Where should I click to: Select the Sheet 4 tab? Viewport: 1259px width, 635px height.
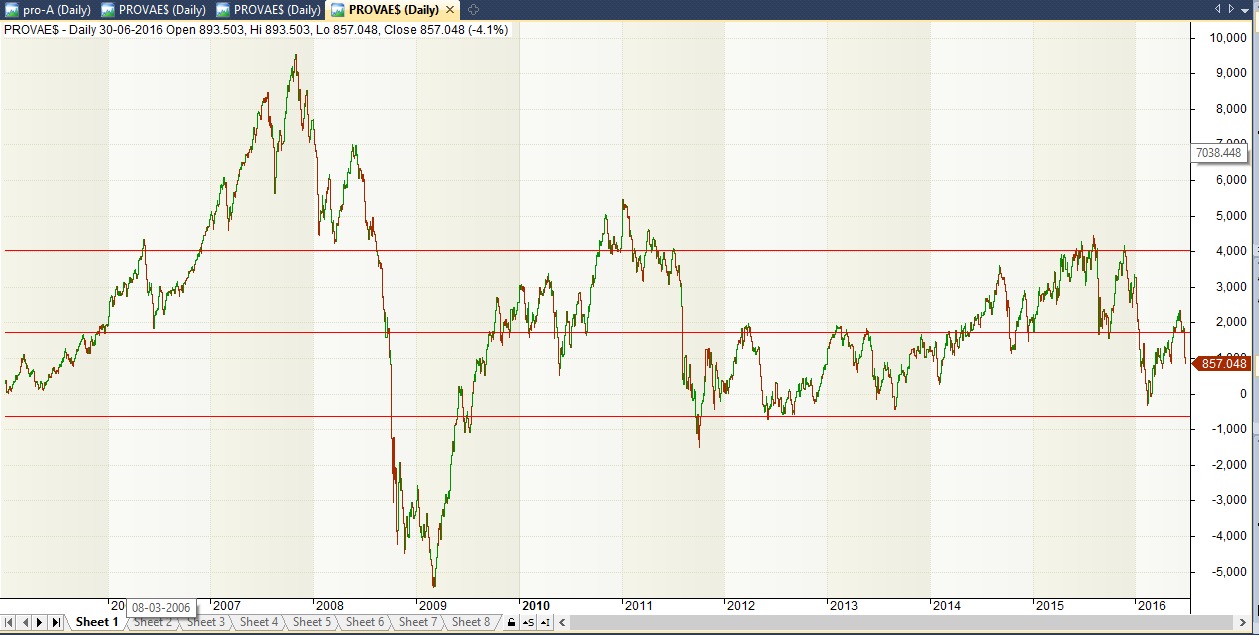click(x=259, y=622)
